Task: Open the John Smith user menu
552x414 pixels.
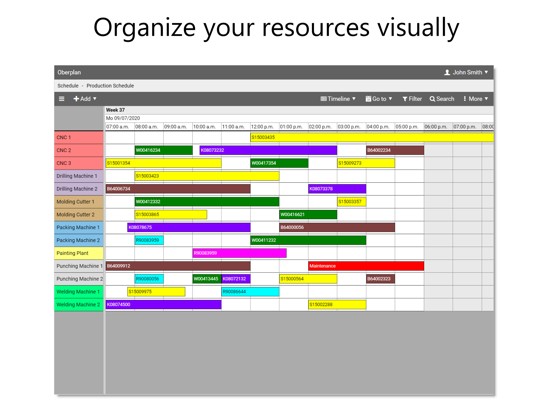Action: [466, 72]
